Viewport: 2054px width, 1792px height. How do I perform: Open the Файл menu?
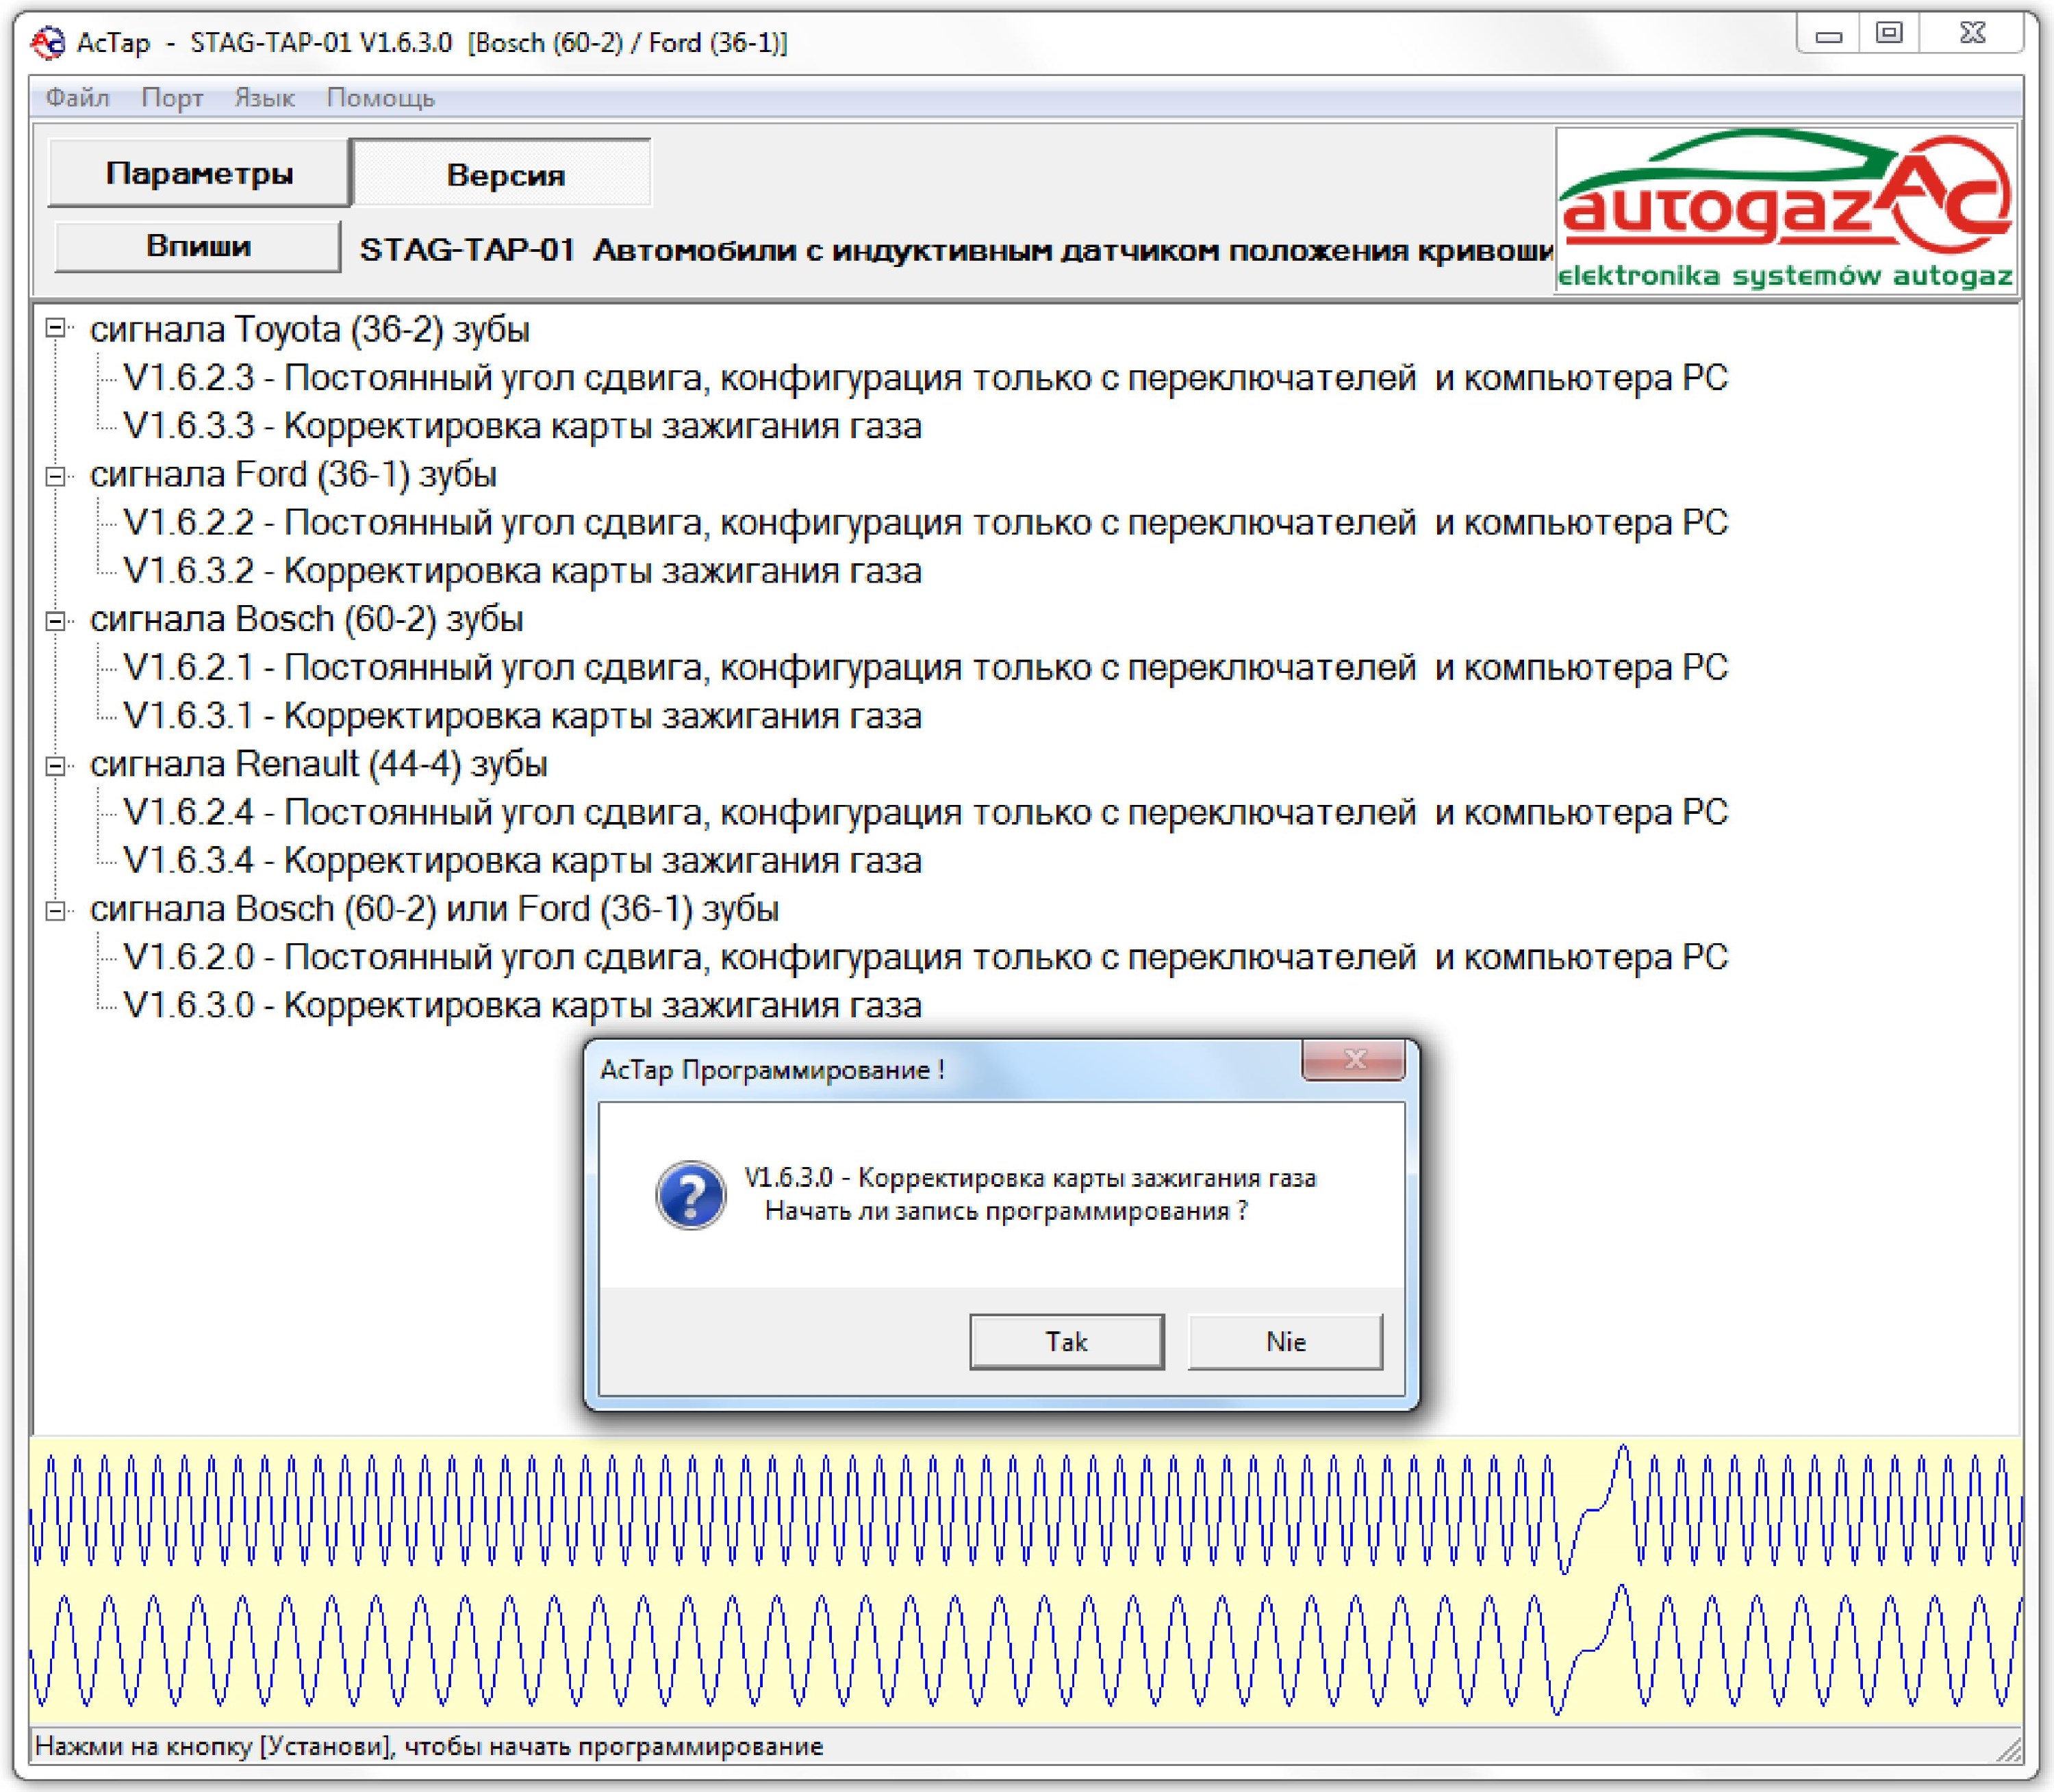click(77, 98)
